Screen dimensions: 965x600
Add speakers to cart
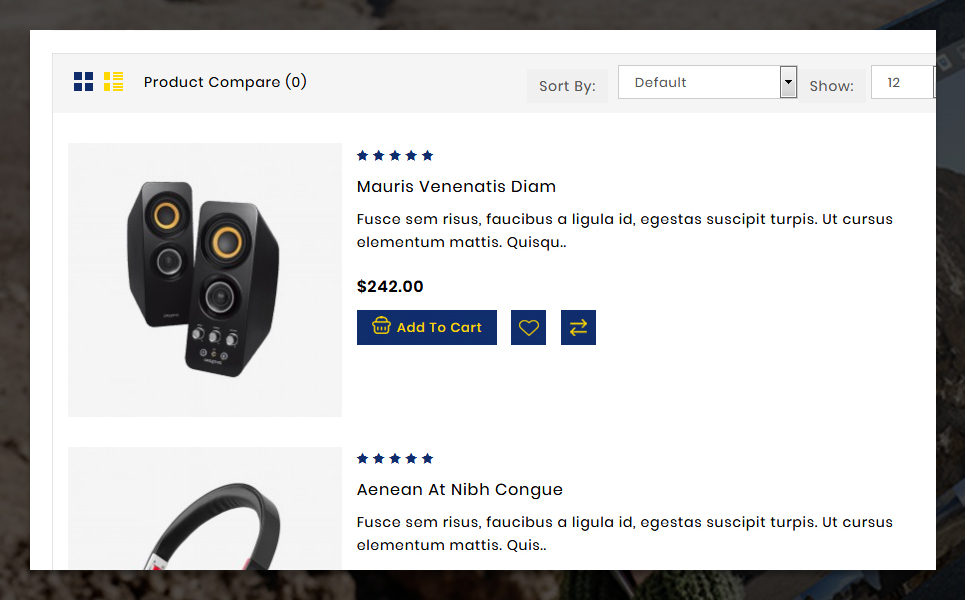tap(426, 327)
